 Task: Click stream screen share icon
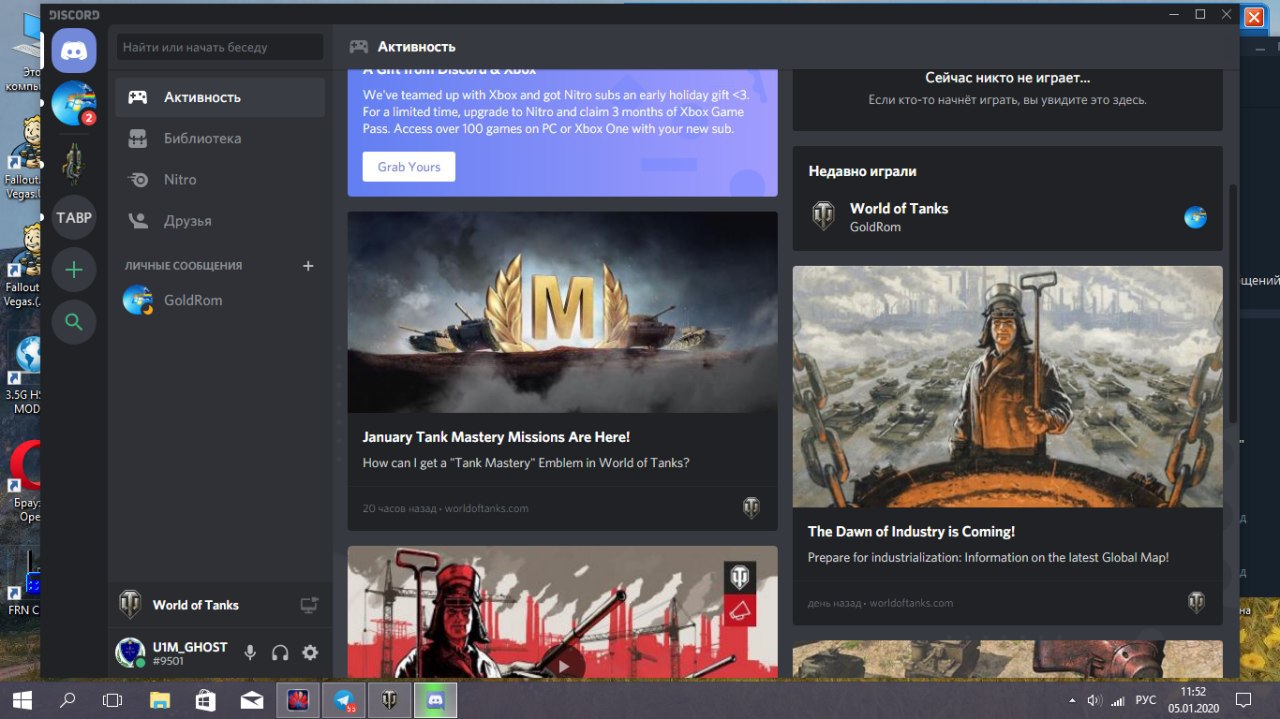(310, 605)
